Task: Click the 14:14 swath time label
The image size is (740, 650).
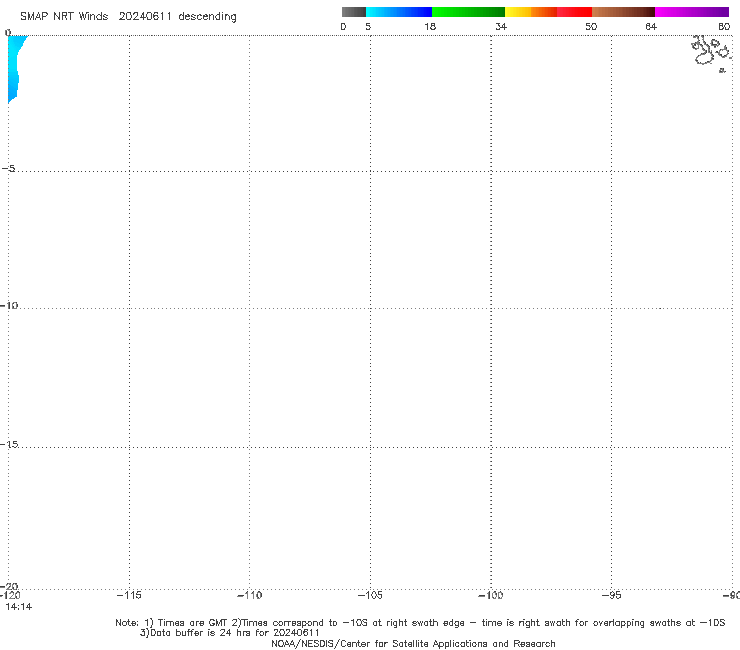Action: point(19,607)
